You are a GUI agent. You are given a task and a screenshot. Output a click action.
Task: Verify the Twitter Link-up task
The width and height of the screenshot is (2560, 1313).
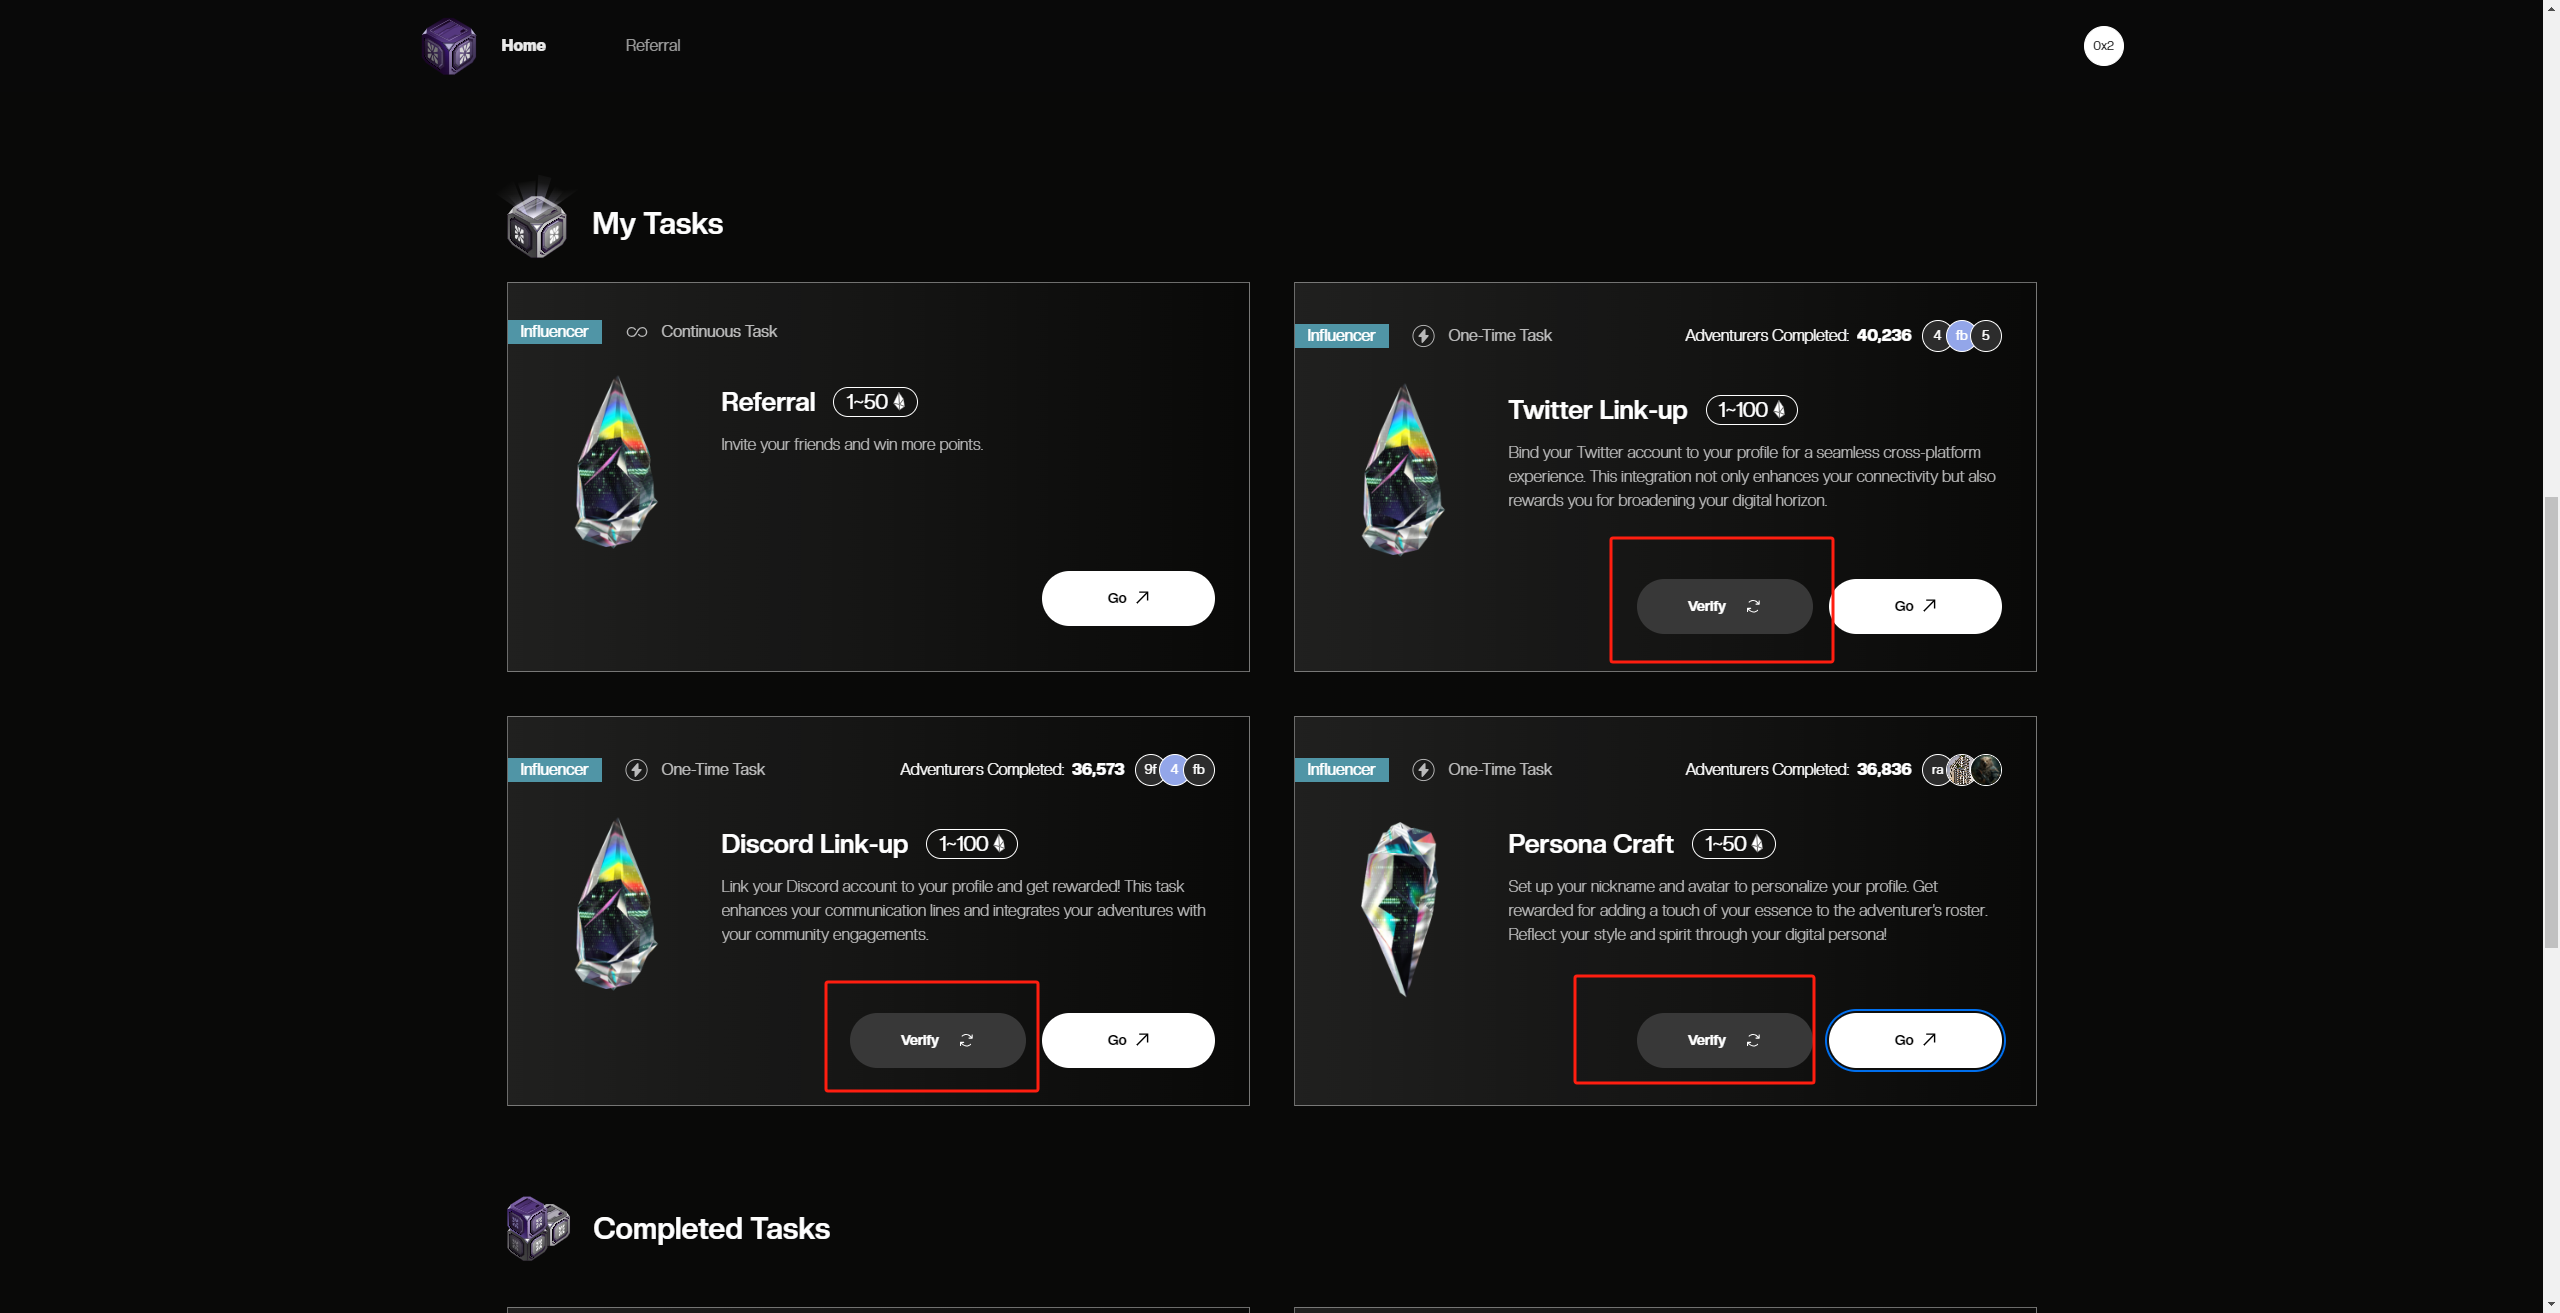point(1724,606)
